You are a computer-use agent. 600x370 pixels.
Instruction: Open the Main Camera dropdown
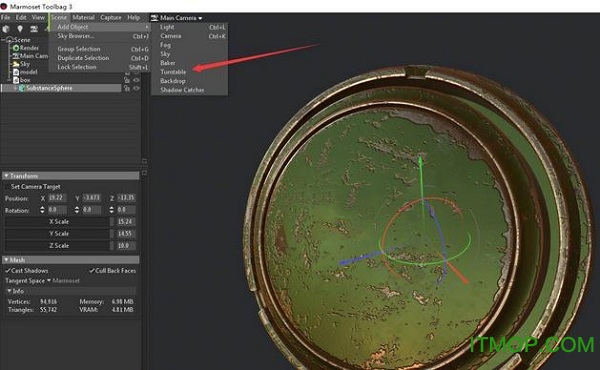click(x=177, y=18)
